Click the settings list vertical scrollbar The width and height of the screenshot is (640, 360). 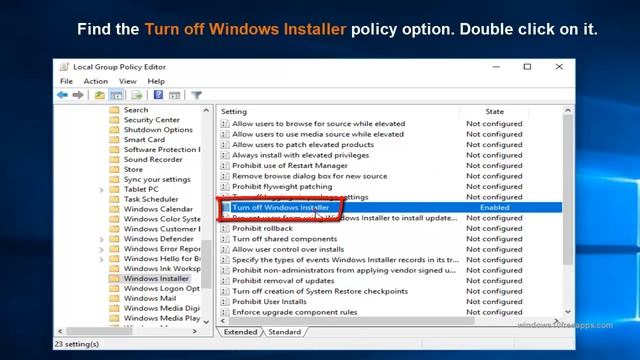pos(568,190)
